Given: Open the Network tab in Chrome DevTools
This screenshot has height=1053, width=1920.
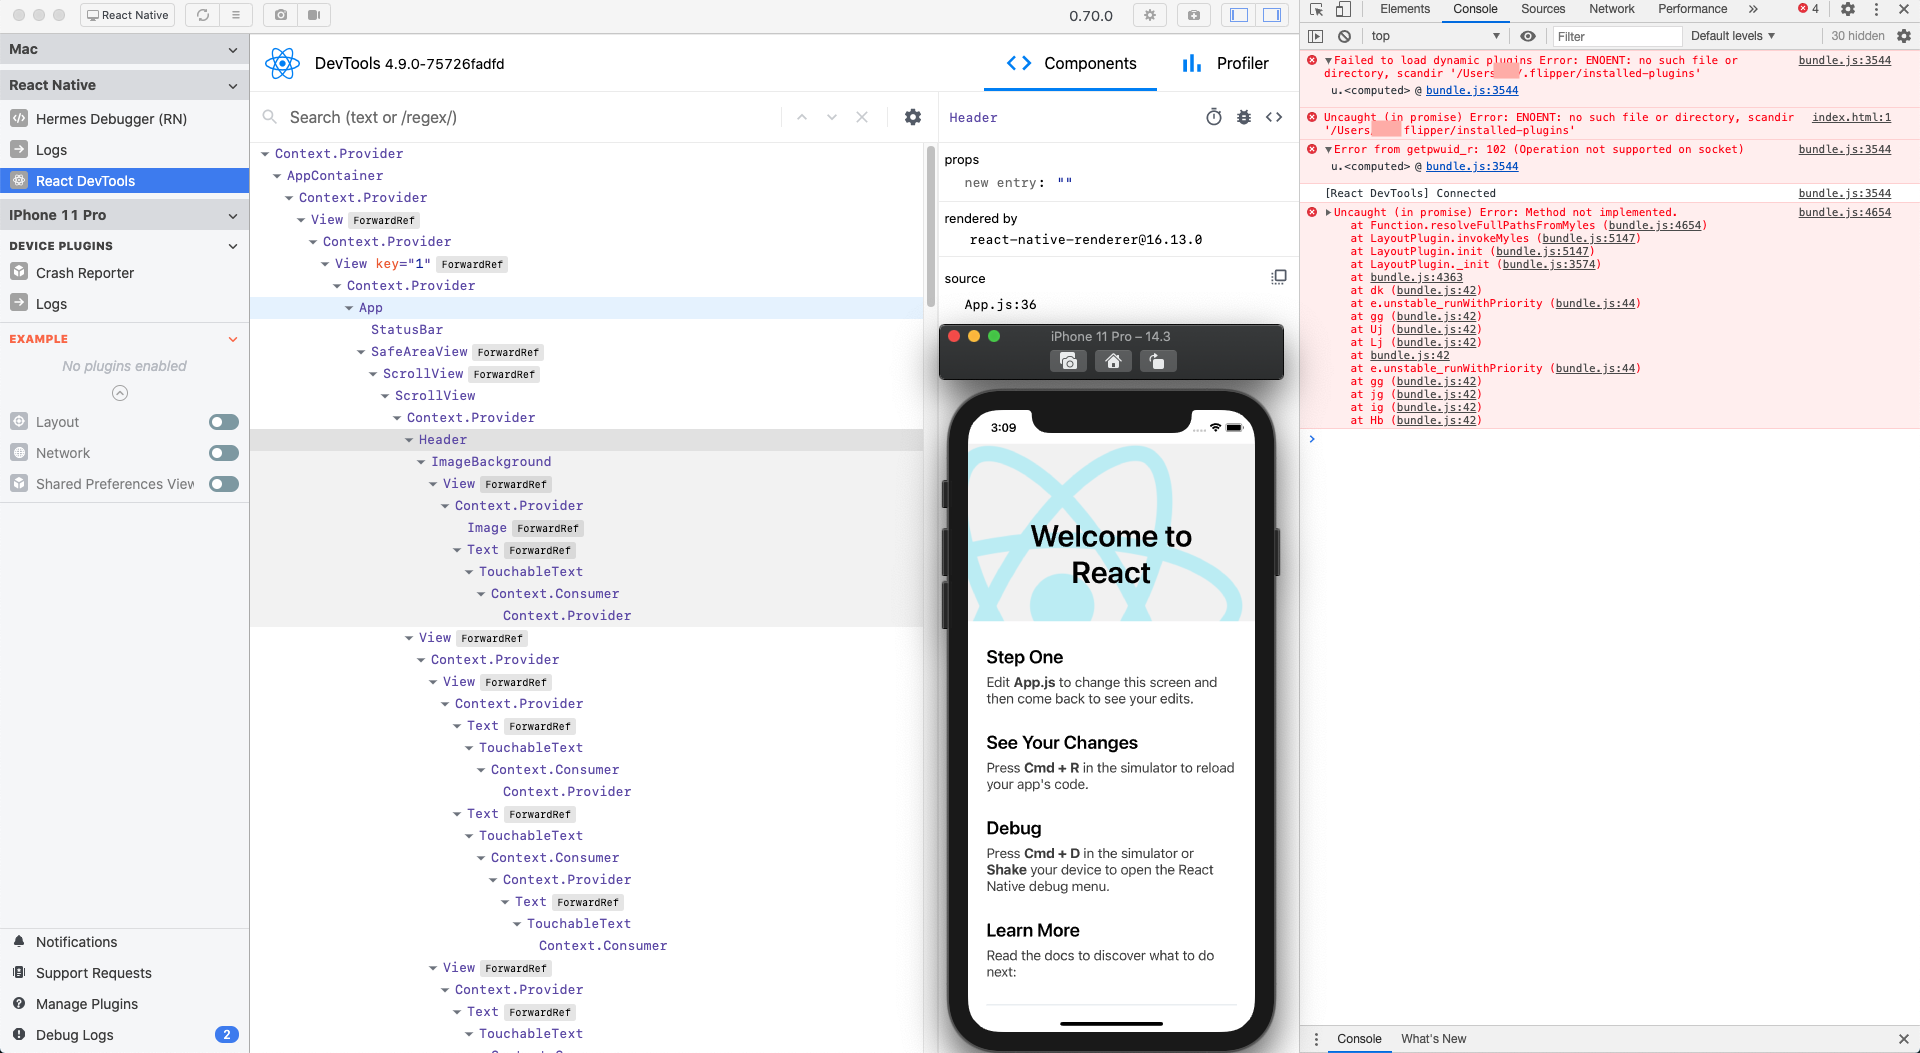Looking at the screenshot, I should [1612, 9].
